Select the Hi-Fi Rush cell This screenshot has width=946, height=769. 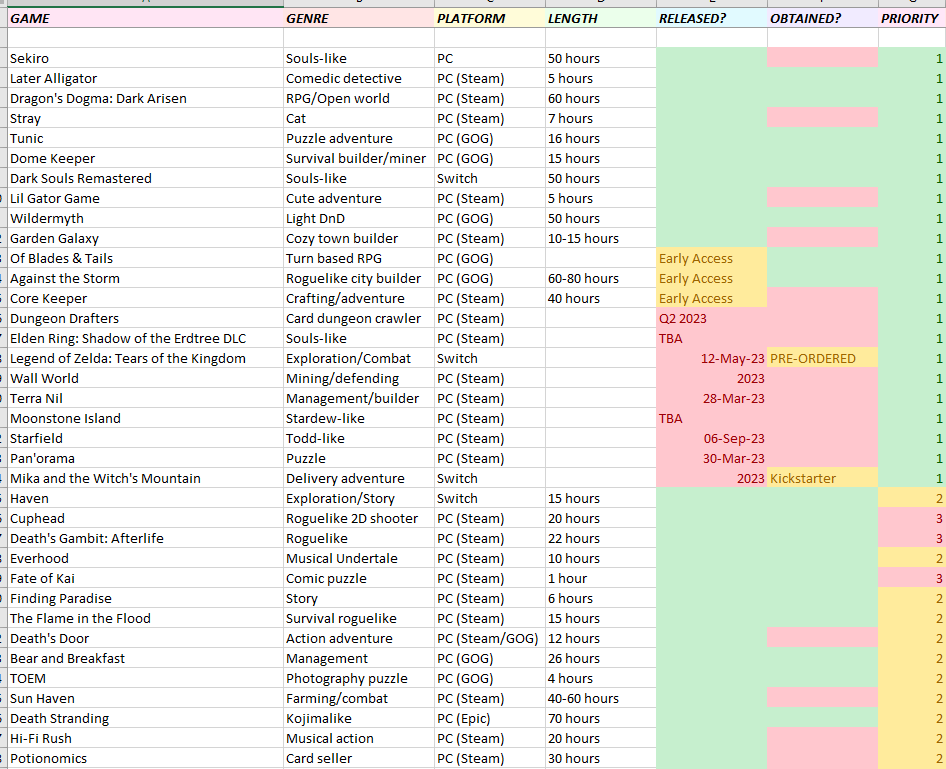pos(145,738)
